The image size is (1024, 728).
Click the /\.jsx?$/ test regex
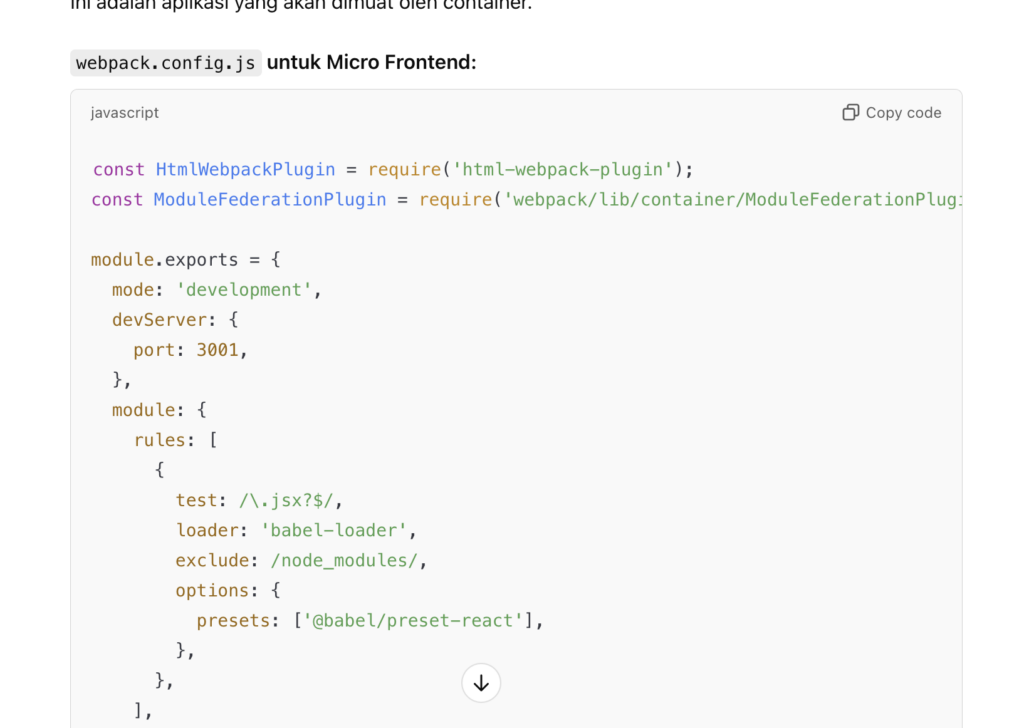(290, 500)
